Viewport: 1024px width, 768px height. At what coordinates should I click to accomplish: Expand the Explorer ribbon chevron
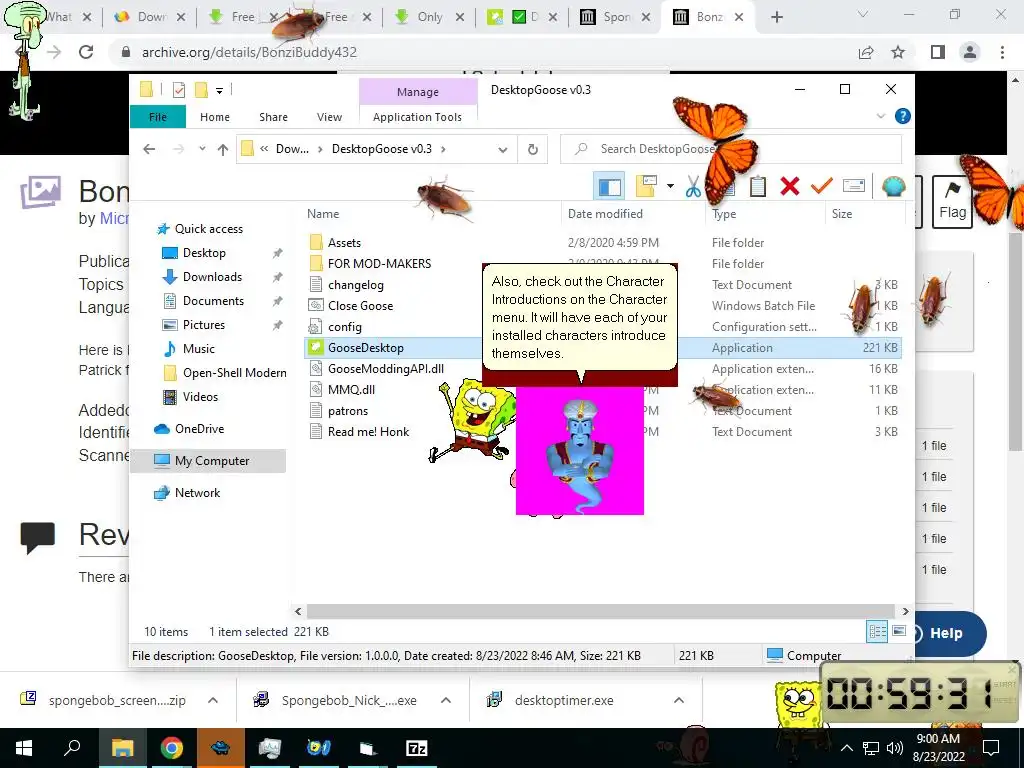click(x=881, y=116)
